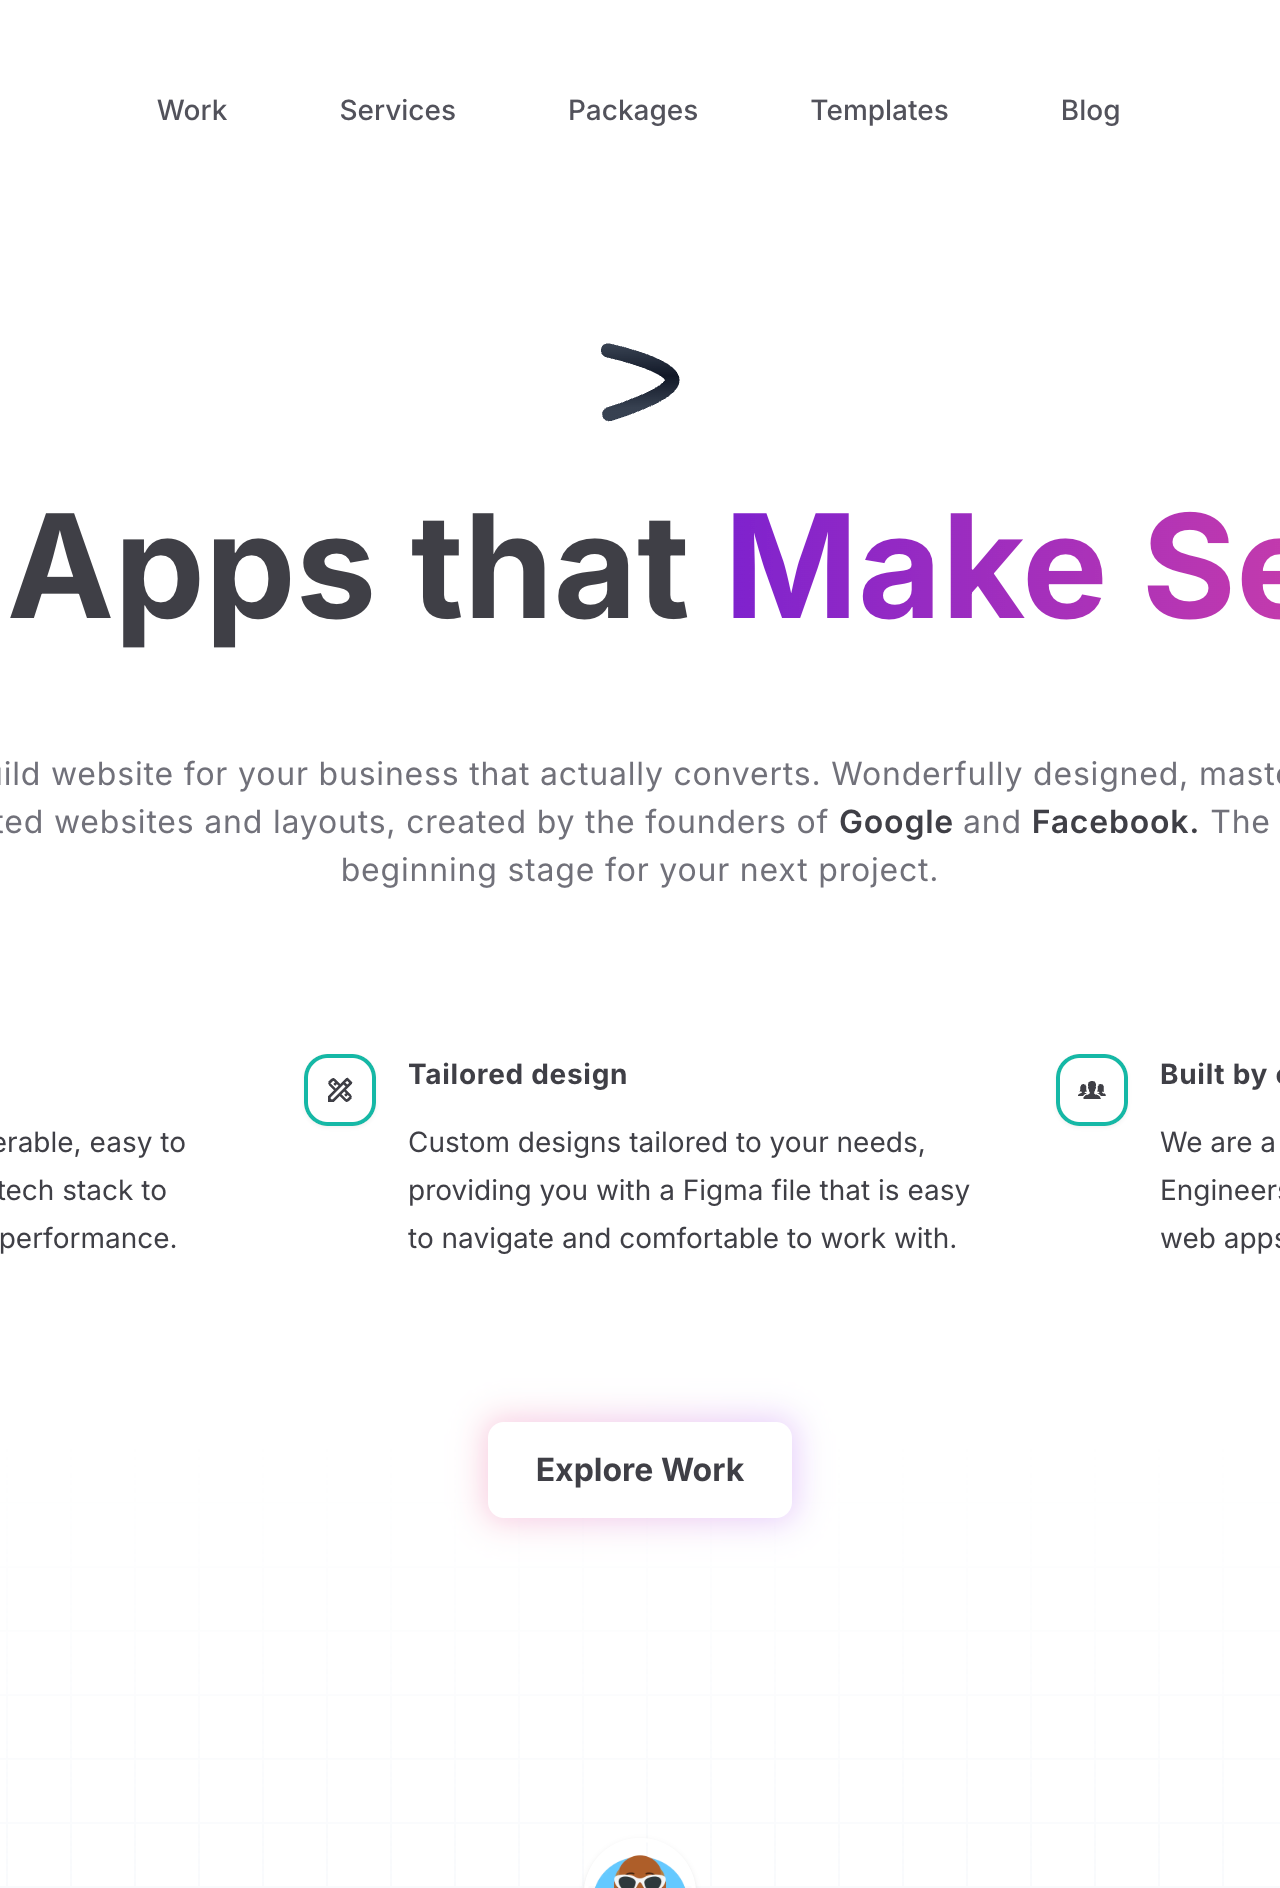Image resolution: width=1280 pixels, height=1888 pixels.
Task: Click the bold Facebook word in the description
Action: (x=1115, y=822)
